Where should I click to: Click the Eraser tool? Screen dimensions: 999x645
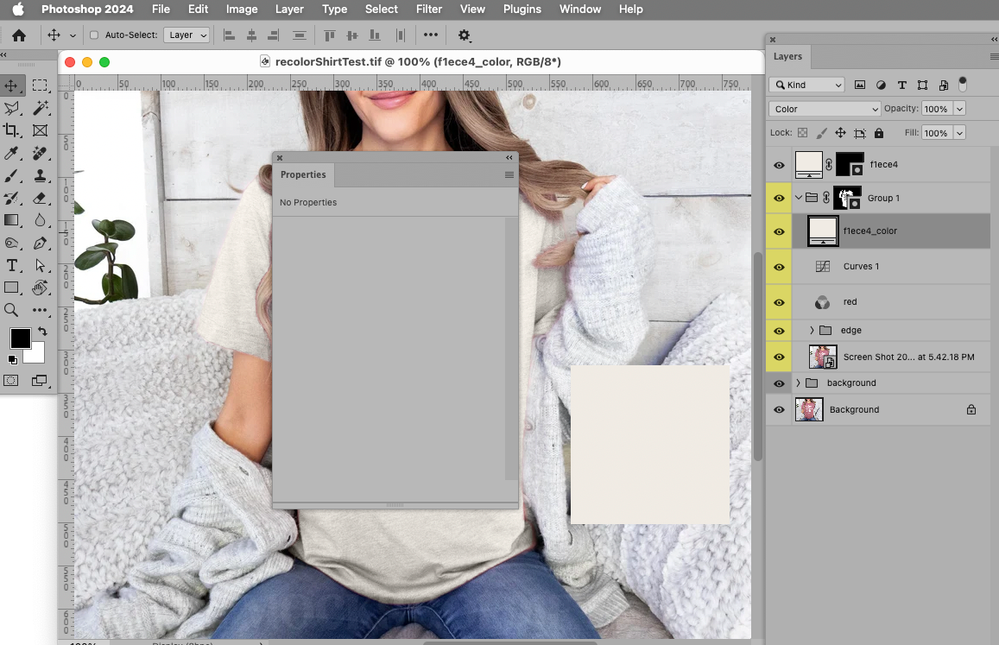pyautogui.click(x=40, y=198)
